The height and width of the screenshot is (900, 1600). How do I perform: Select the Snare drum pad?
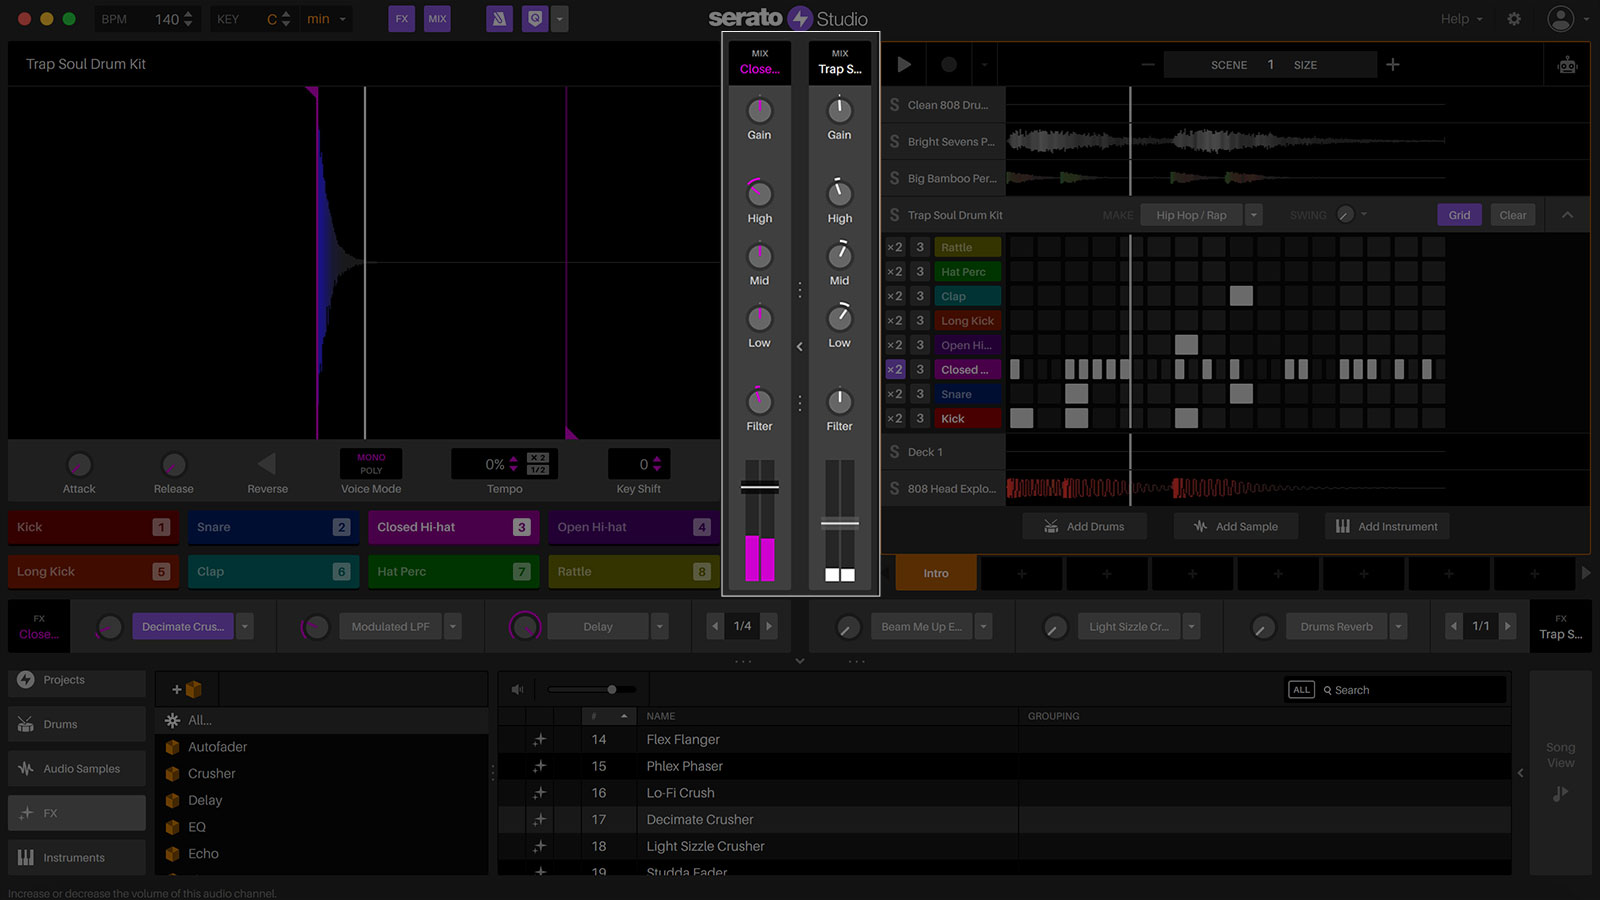pos(273,527)
